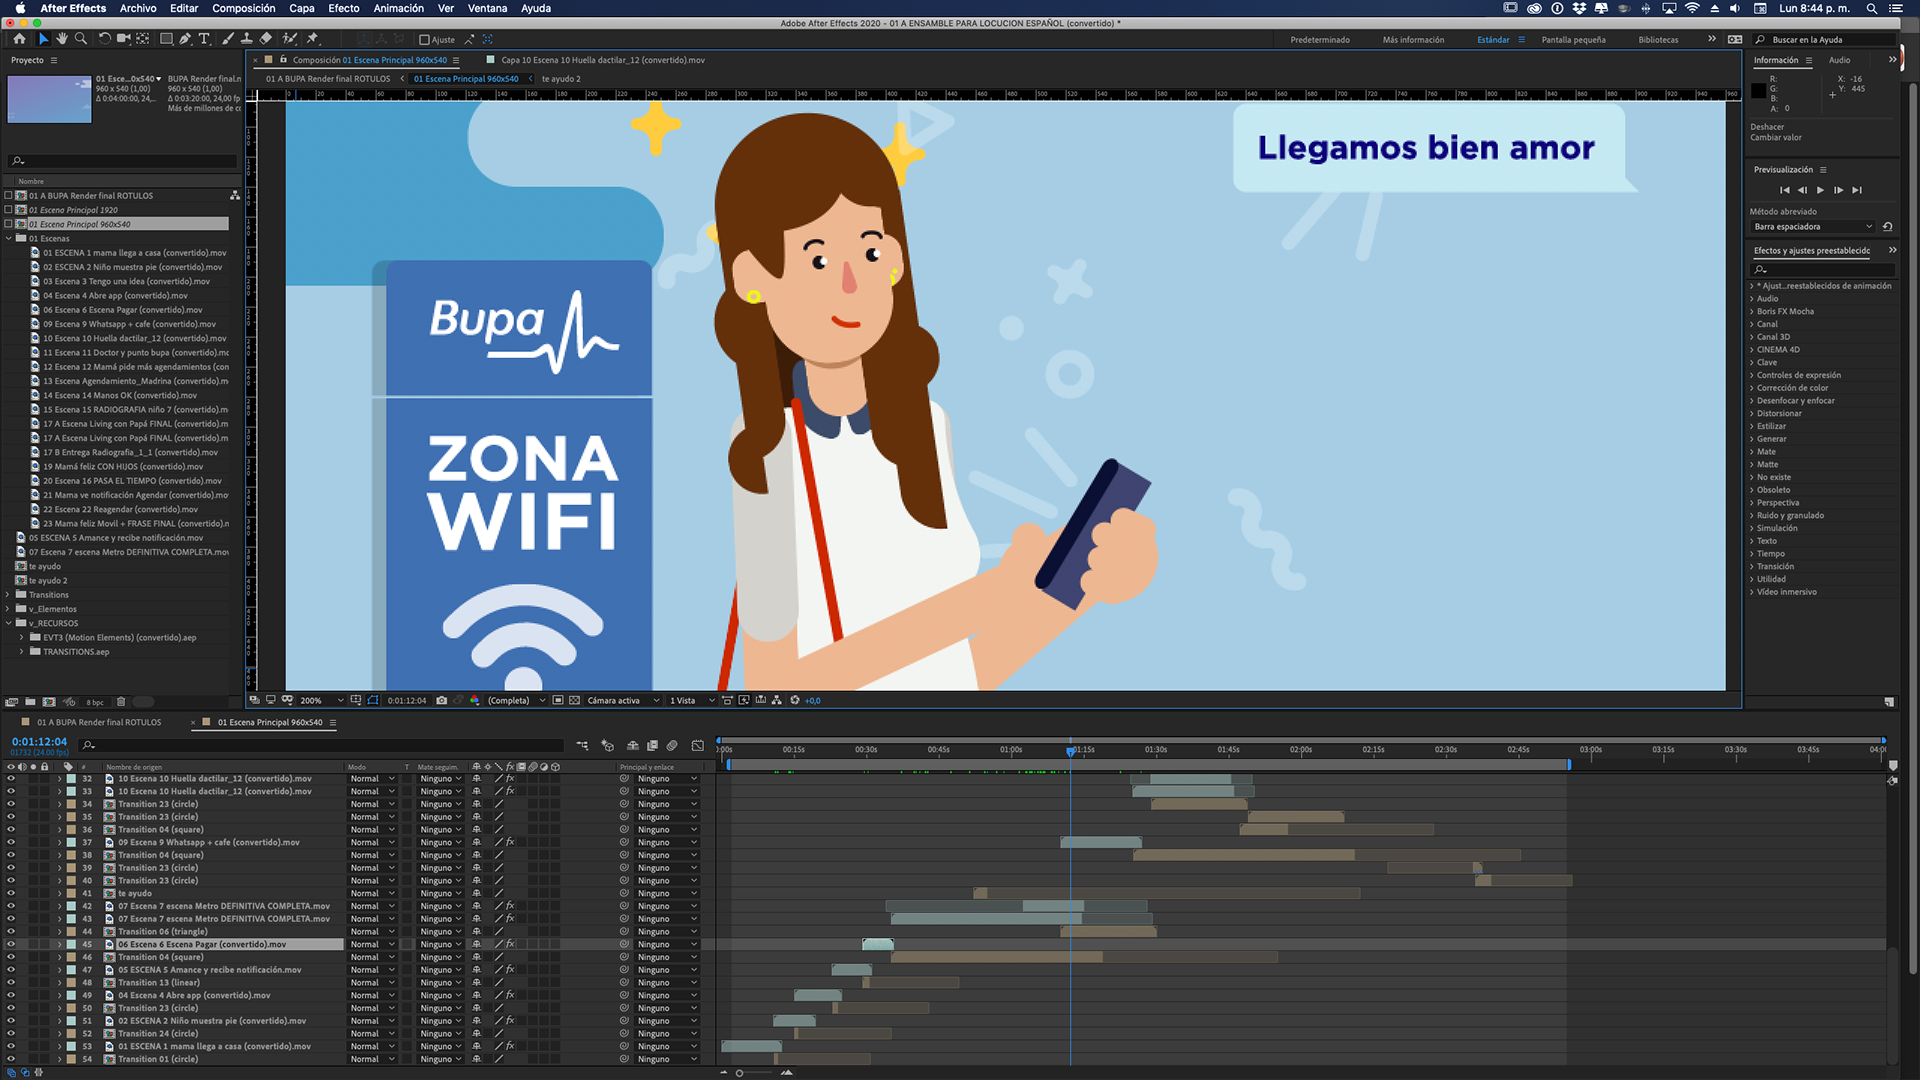Hide layer 45 Escena Pagar eye icon
This screenshot has height=1080, width=1920.
point(11,944)
